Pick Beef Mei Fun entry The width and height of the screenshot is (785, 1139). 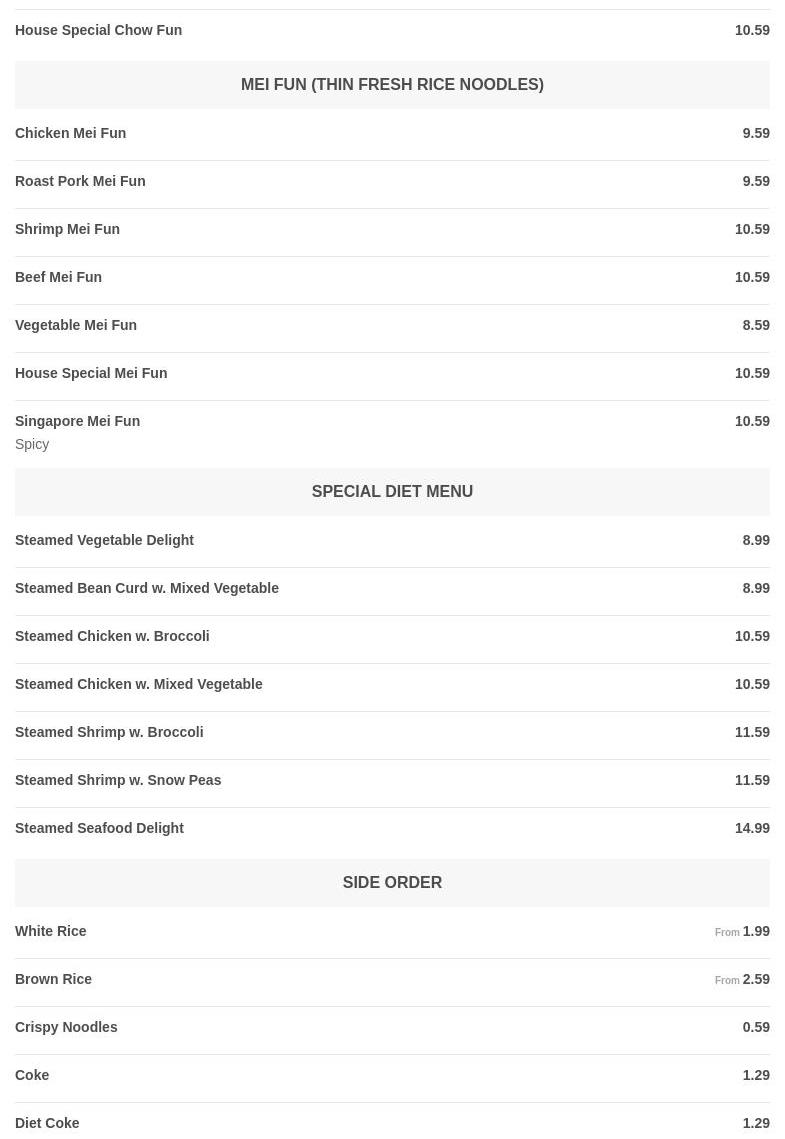tap(59, 277)
